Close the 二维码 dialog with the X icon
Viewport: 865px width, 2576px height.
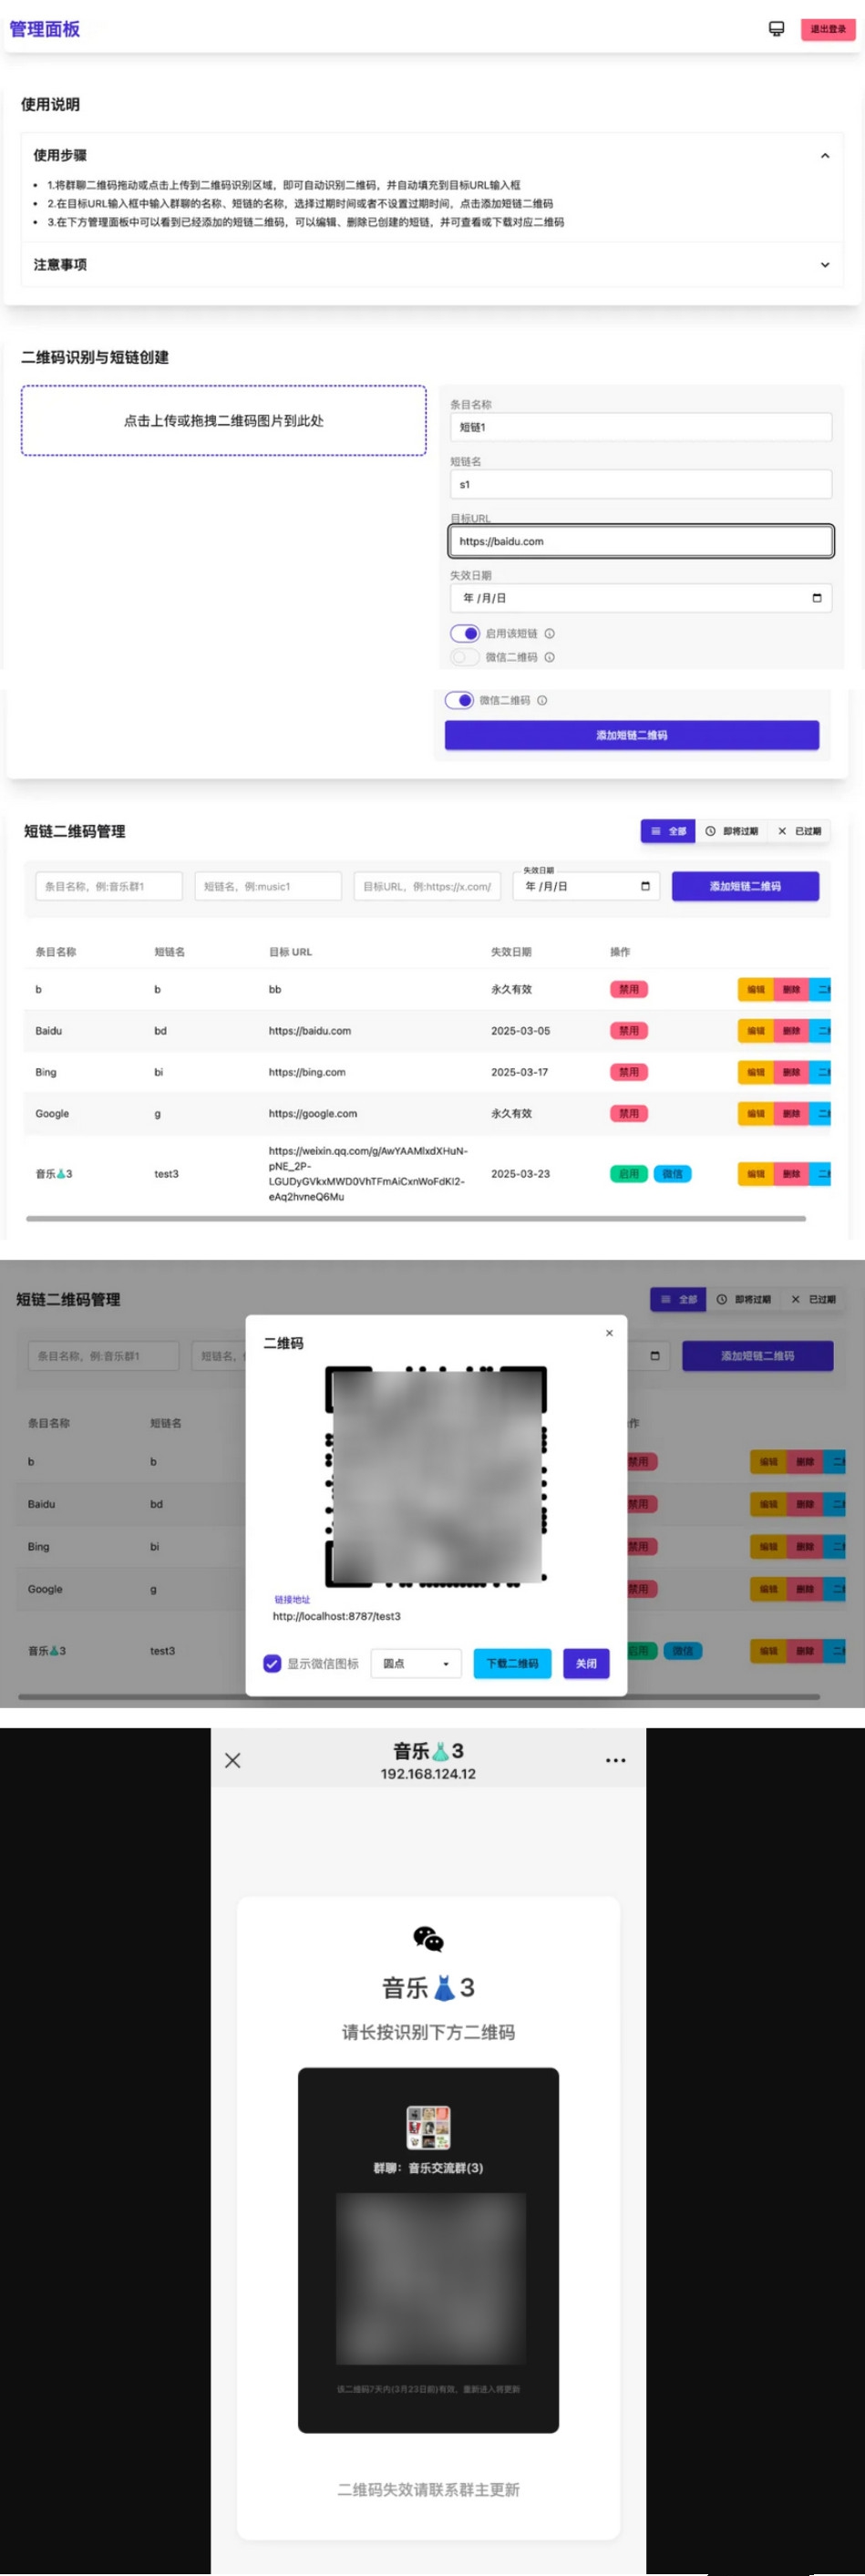[609, 1333]
